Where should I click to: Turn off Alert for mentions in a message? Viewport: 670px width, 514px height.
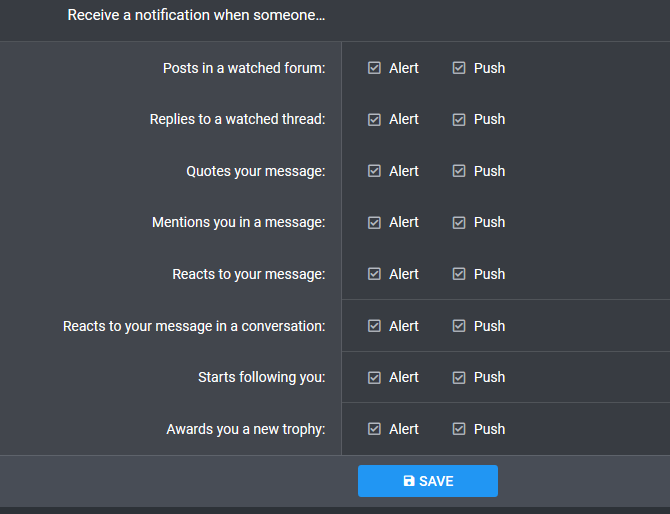tap(374, 223)
